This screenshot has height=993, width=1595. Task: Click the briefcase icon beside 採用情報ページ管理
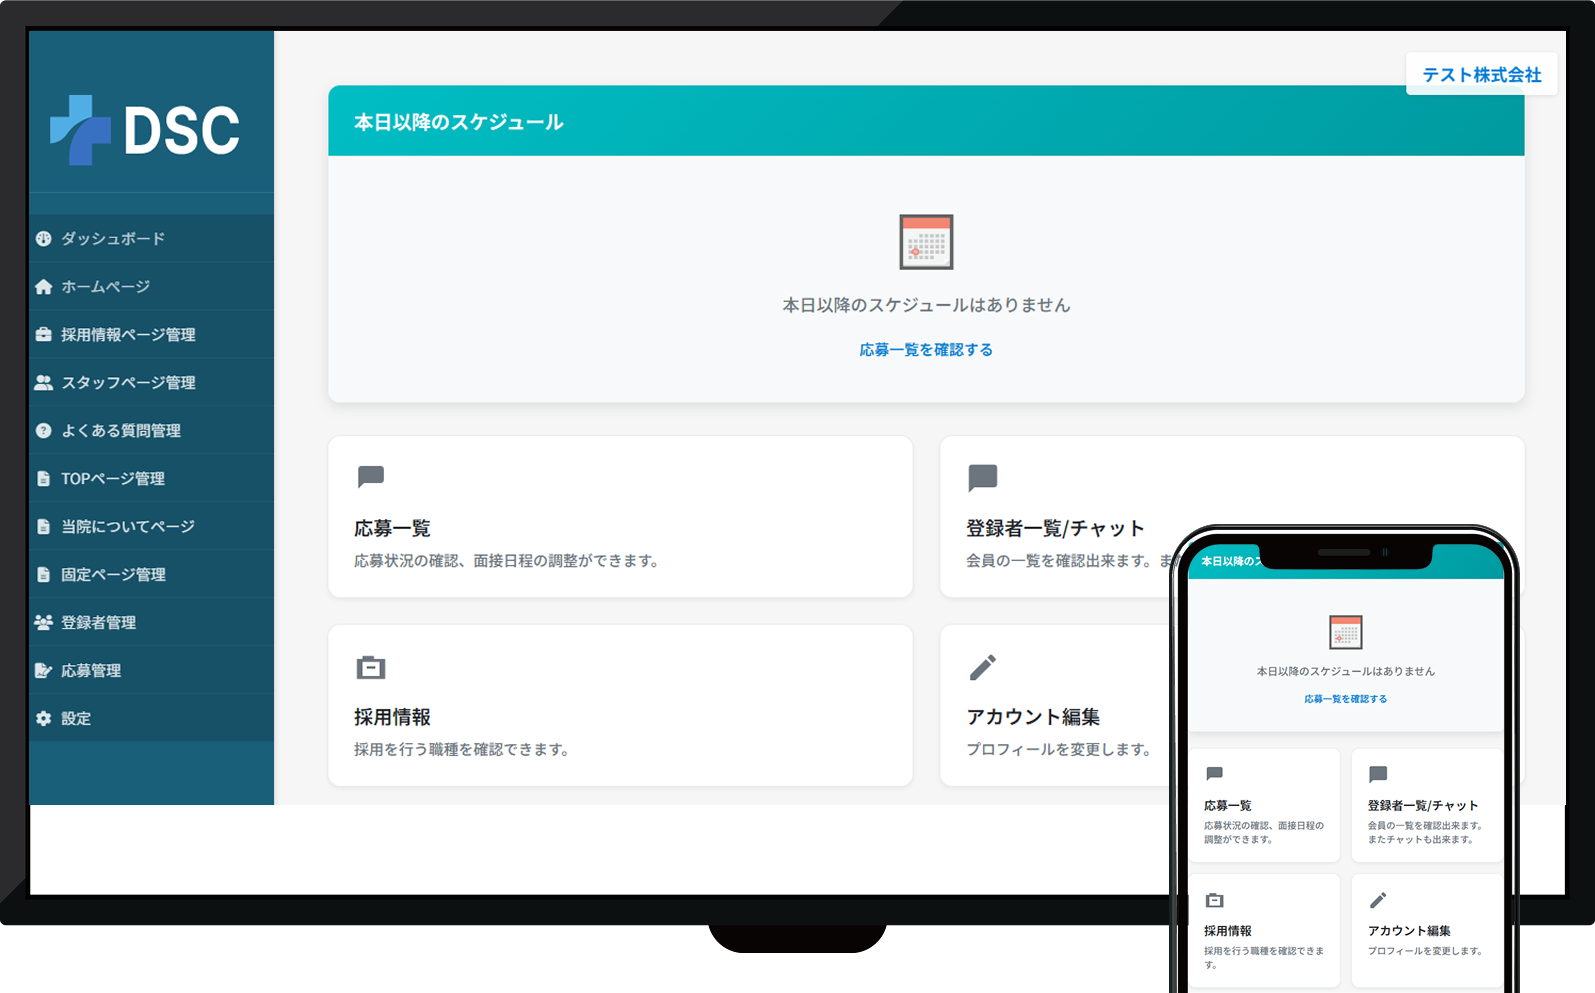(x=43, y=335)
